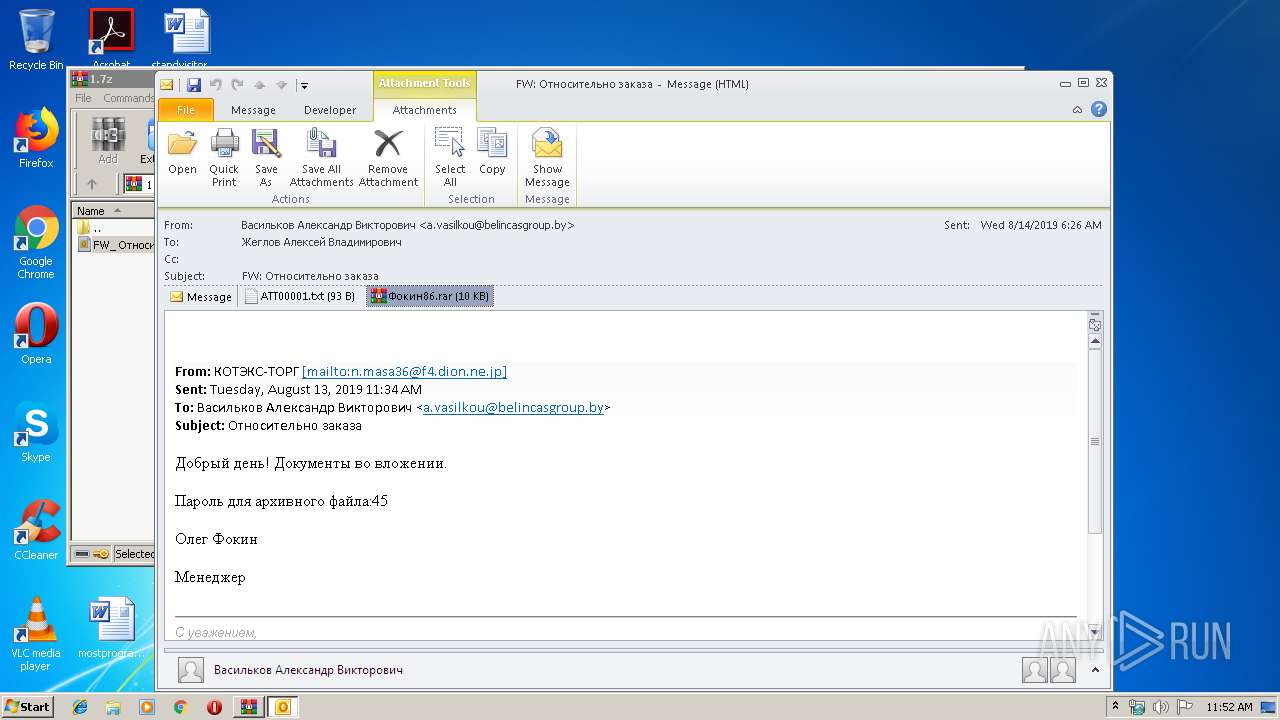Click Show Message in ribbon
The image size is (1280, 720).
point(547,157)
